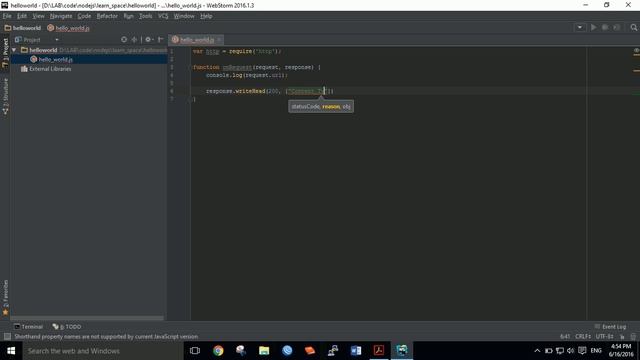Image resolution: width=640 pixels, height=360 pixels.
Task: Click ENG language indicator
Action: pos(596,351)
